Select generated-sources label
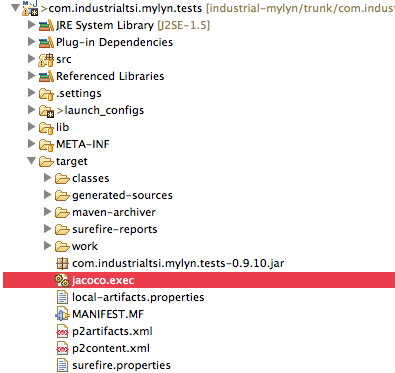Image resolution: width=395 pixels, height=373 pixels. pos(122,196)
